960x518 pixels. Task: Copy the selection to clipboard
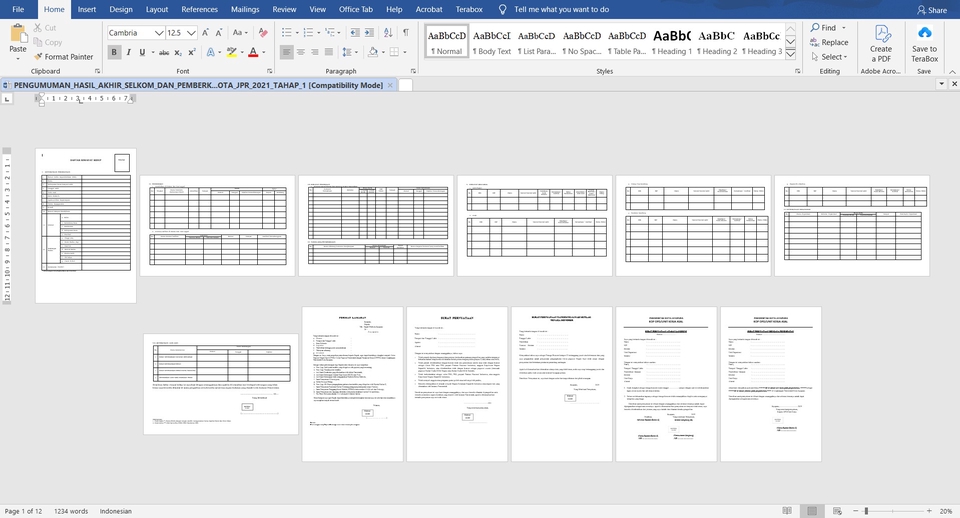coord(47,42)
